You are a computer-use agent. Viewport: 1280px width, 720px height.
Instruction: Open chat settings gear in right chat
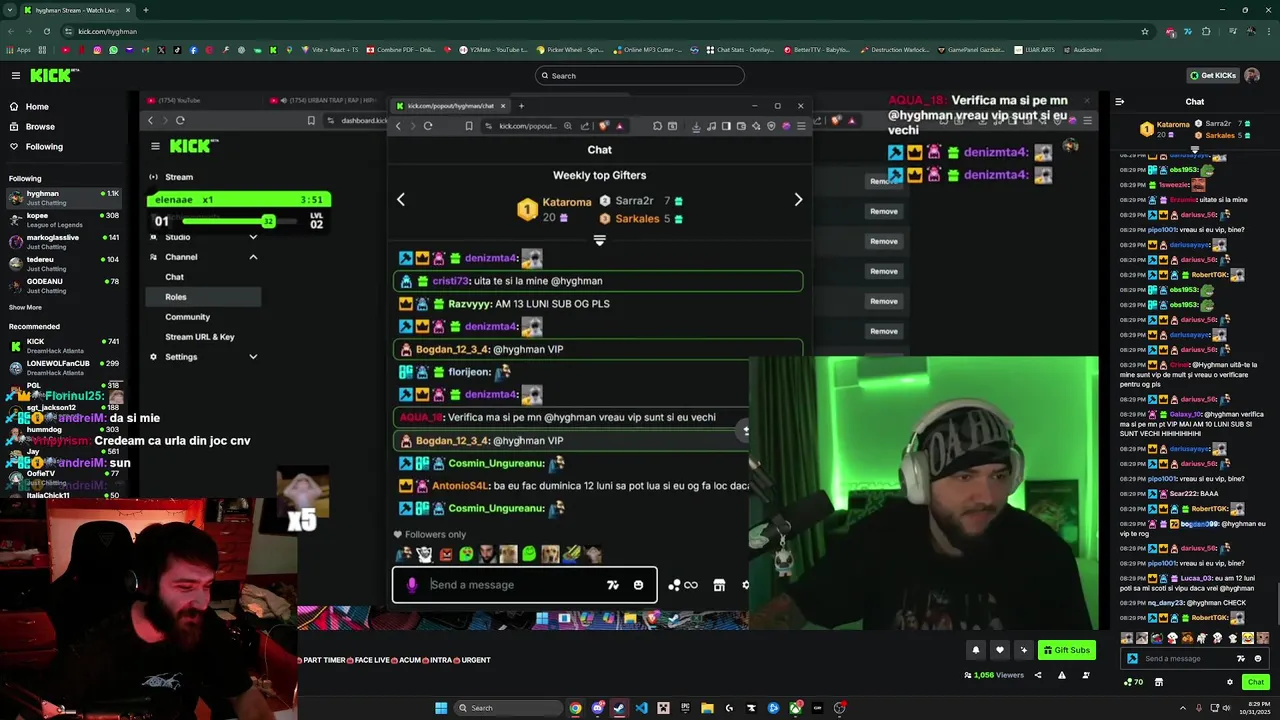(x=1230, y=682)
